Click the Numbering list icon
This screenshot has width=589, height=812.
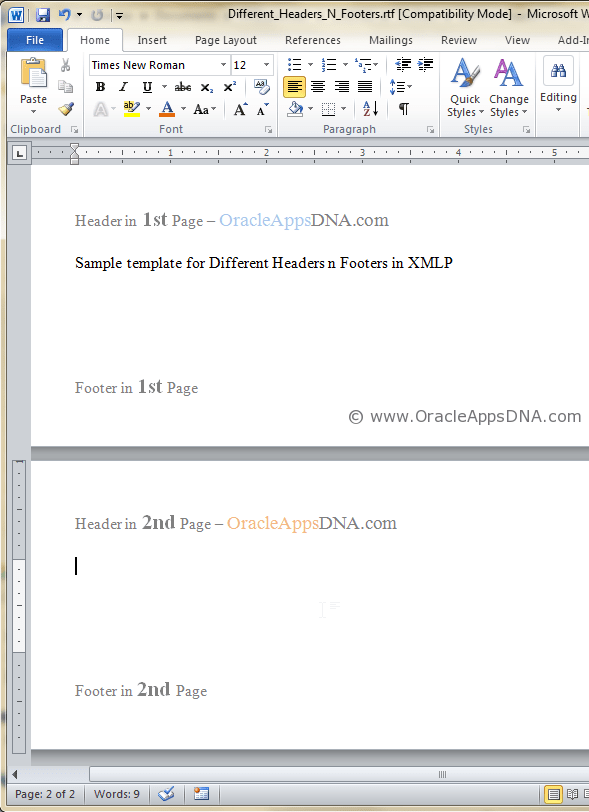(329, 65)
